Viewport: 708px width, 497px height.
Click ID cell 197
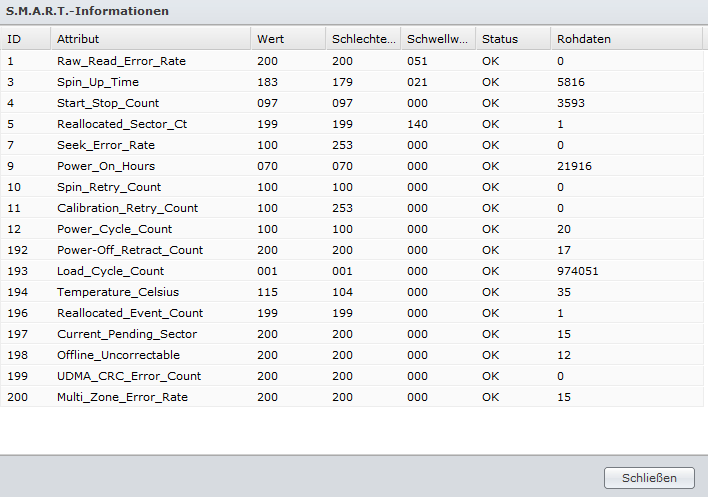pos(18,334)
